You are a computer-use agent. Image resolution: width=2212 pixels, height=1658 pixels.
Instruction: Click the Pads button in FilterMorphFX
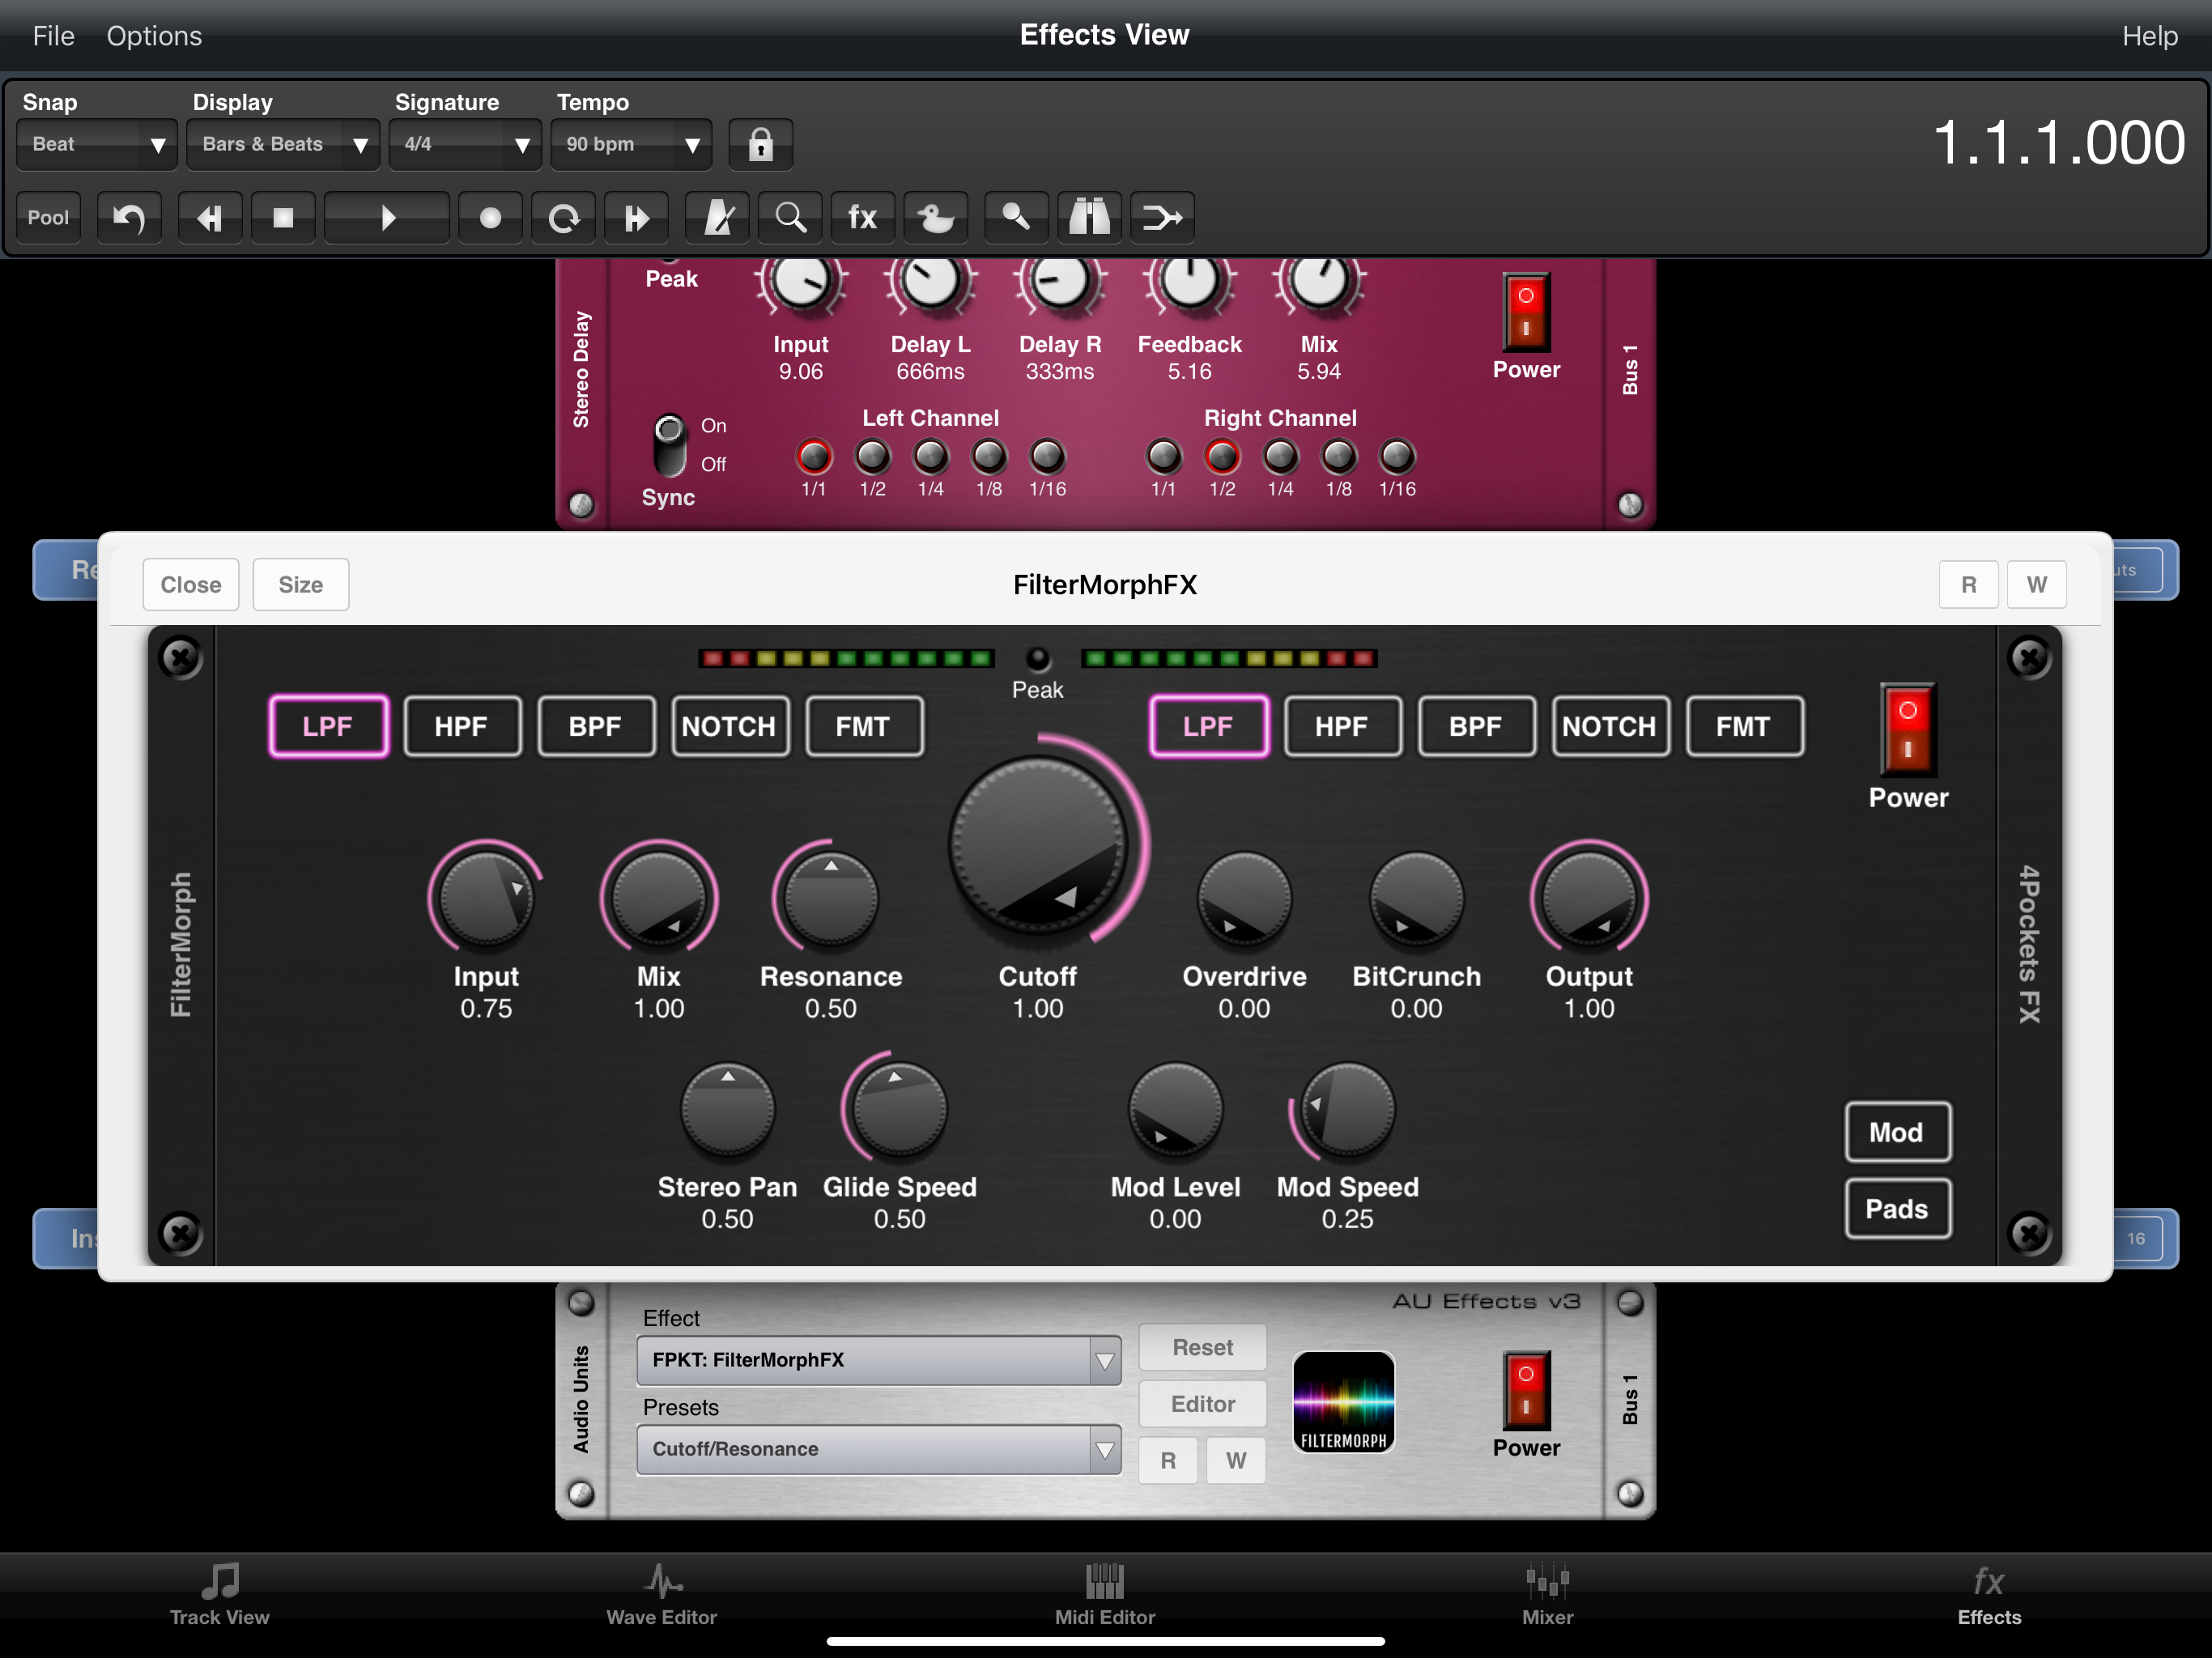coord(1897,1209)
